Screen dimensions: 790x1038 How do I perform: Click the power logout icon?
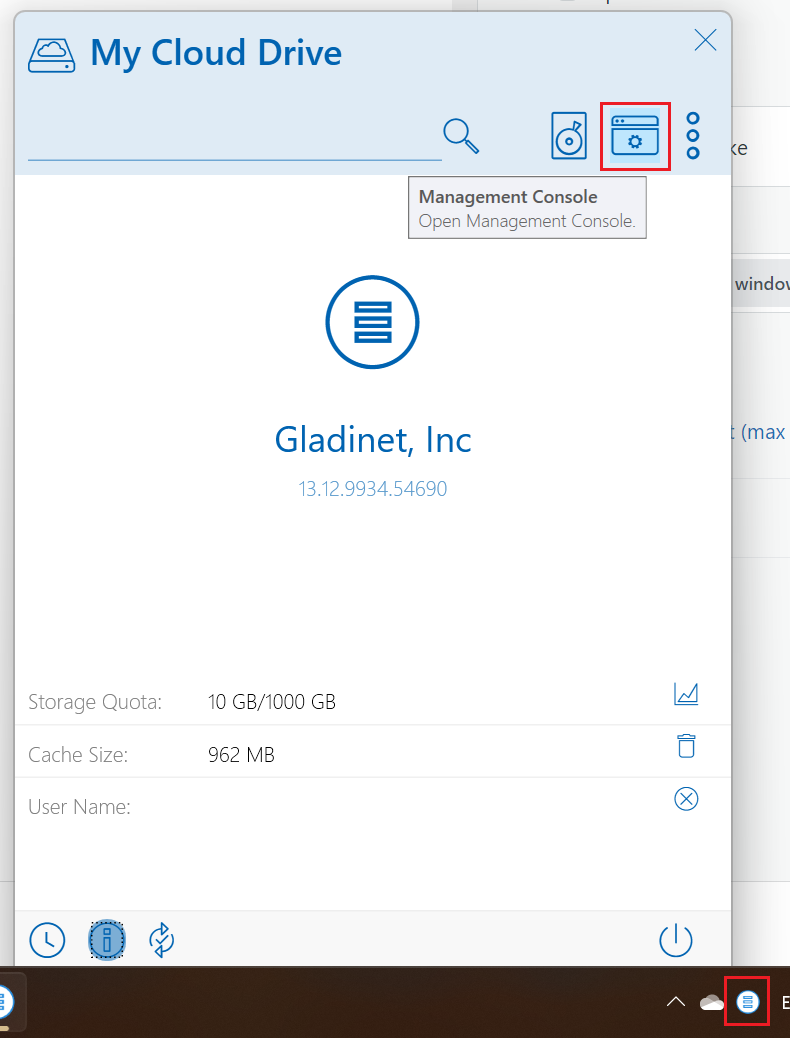[x=675, y=941]
